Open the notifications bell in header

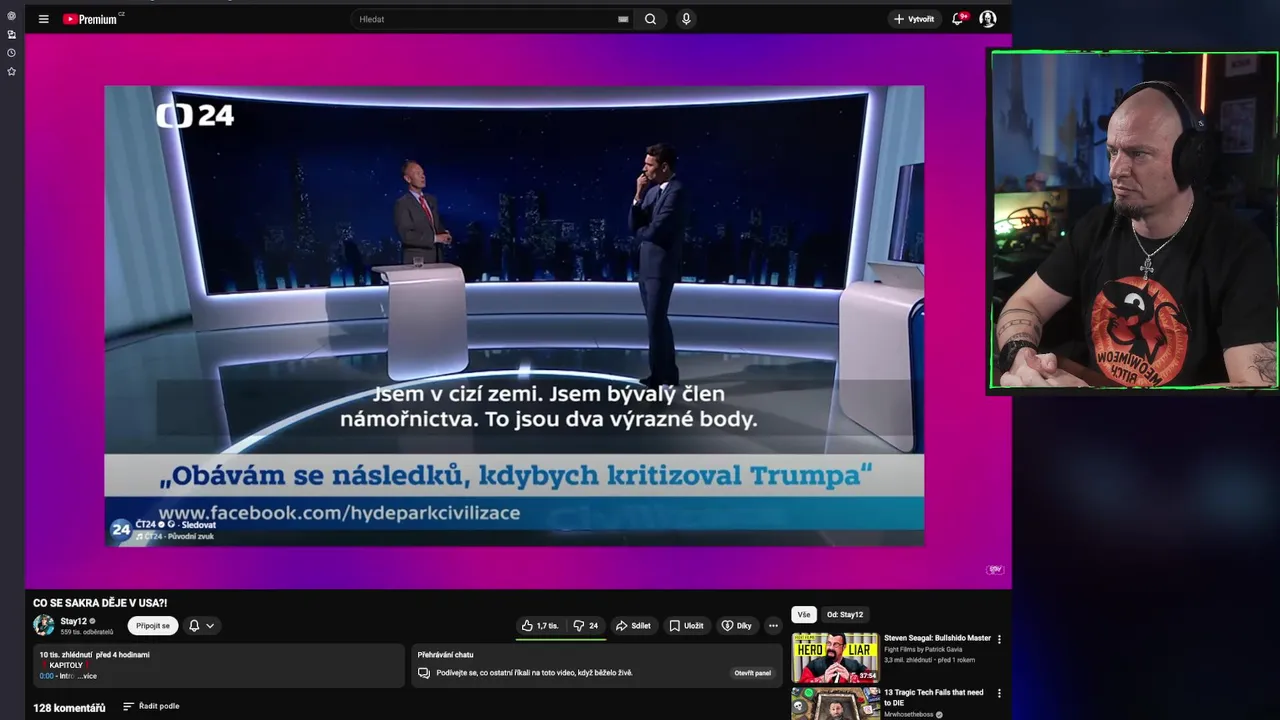pyautogui.click(x=958, y=19)
